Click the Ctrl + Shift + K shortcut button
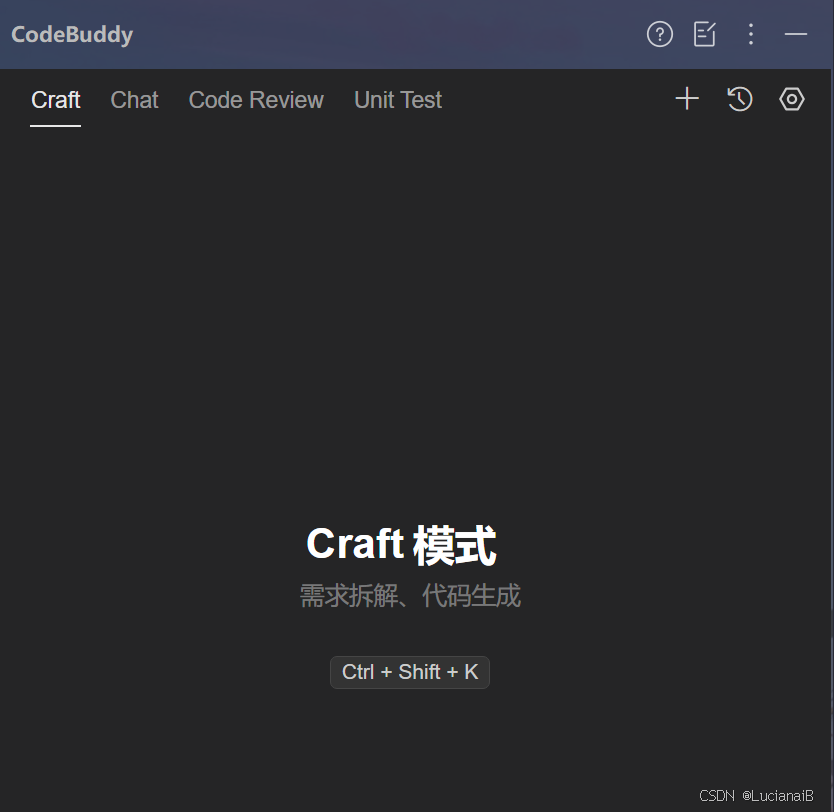 (409, 672)
